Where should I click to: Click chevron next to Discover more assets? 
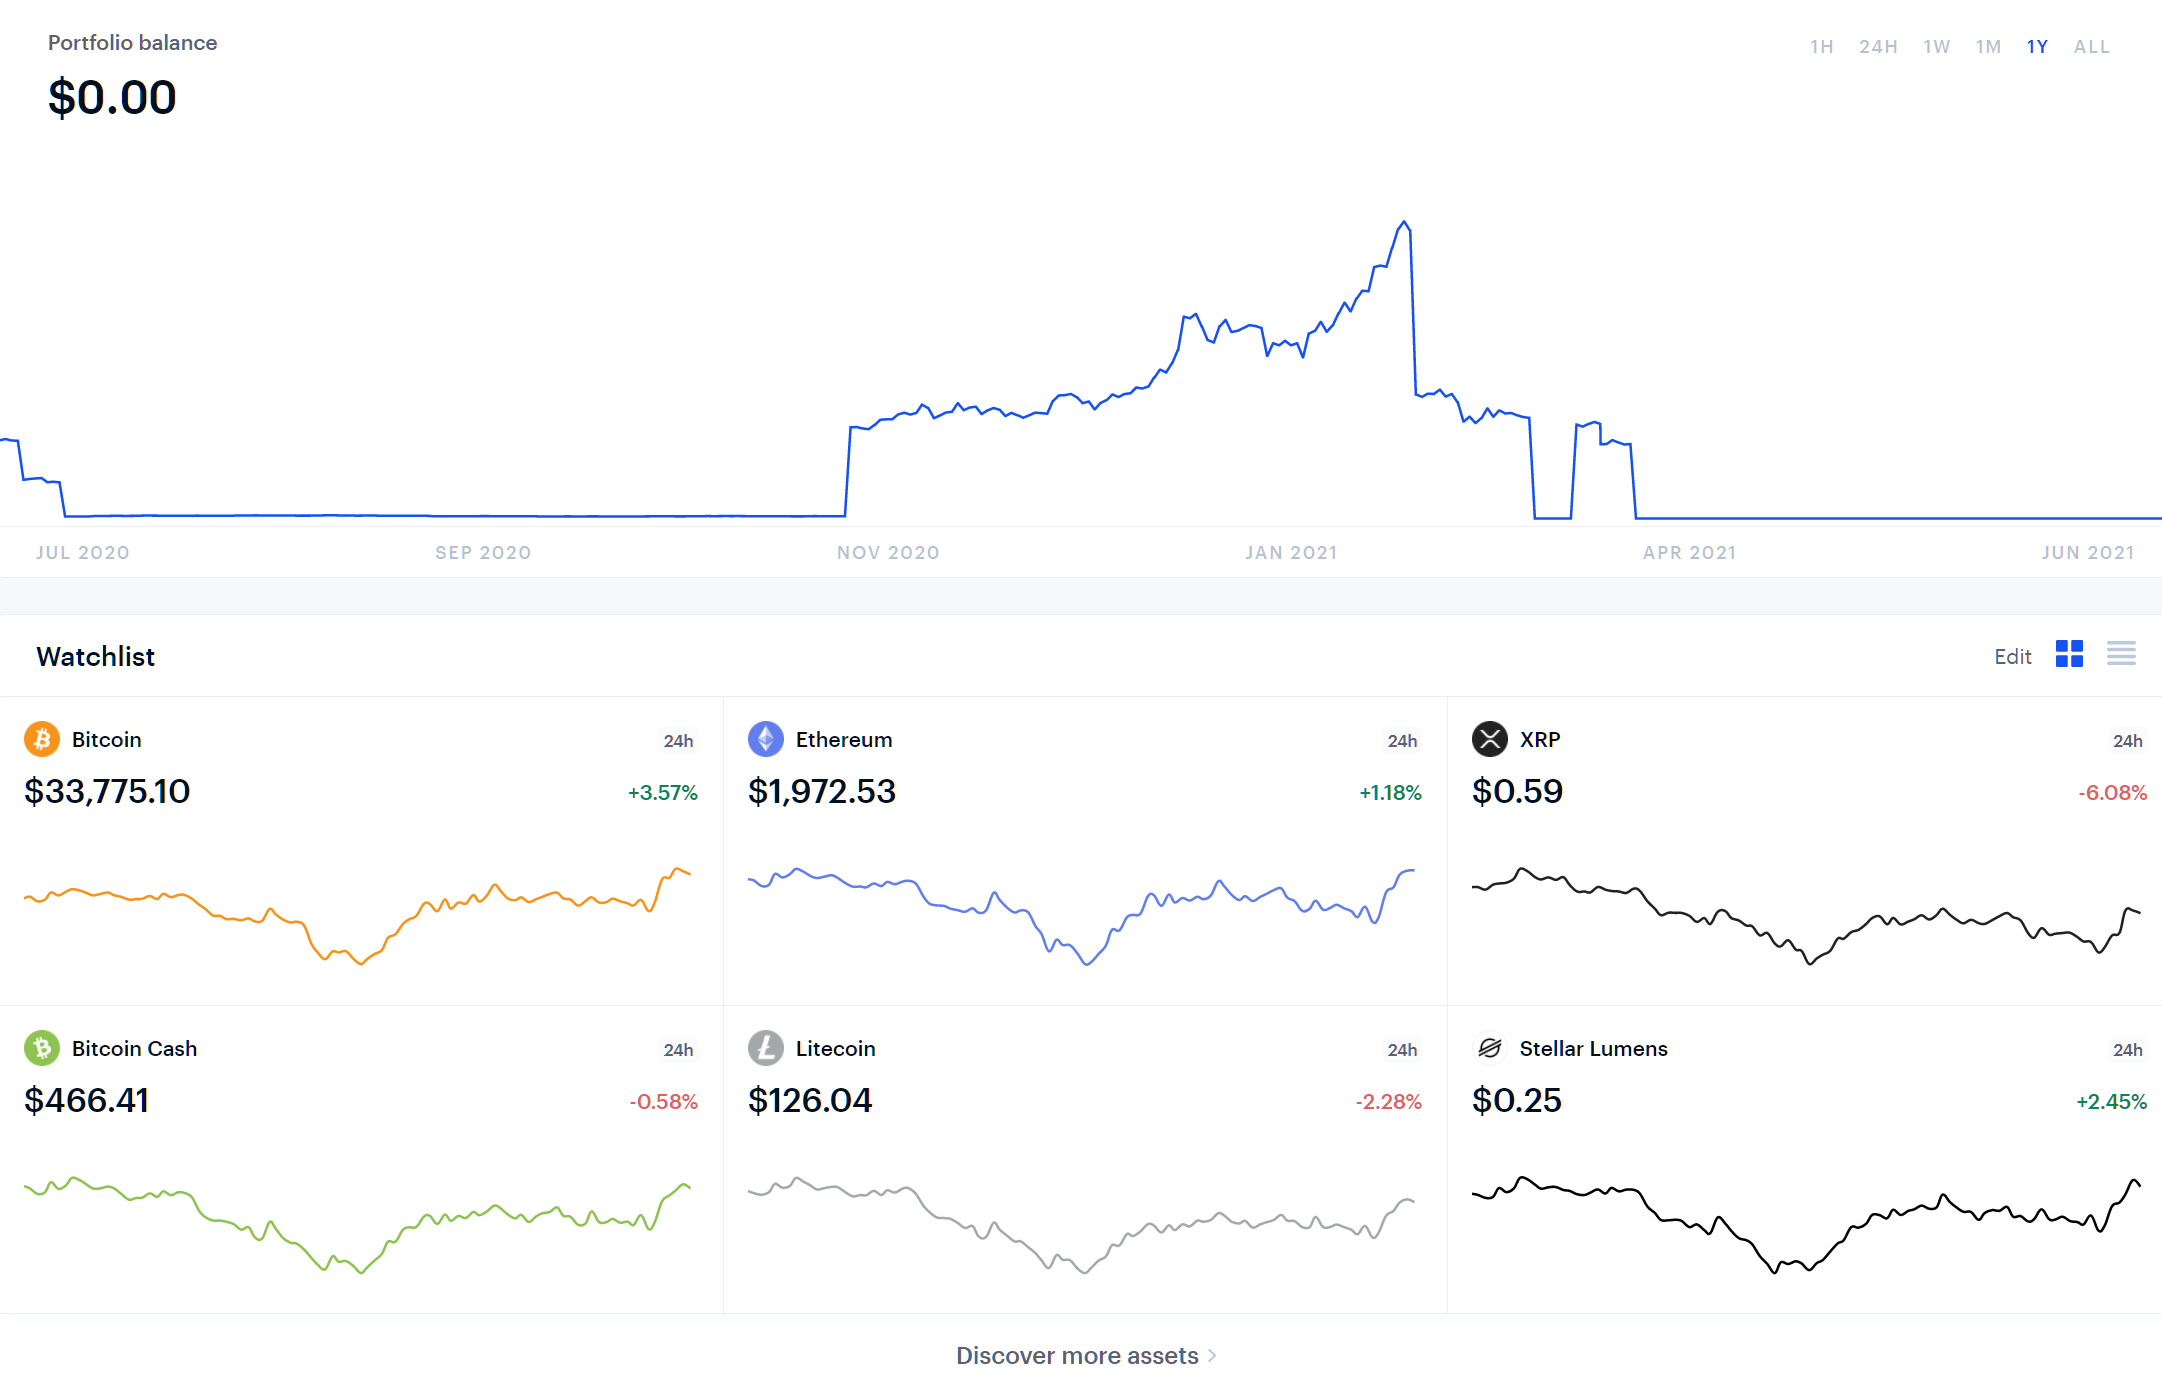coord(1212,1356)
